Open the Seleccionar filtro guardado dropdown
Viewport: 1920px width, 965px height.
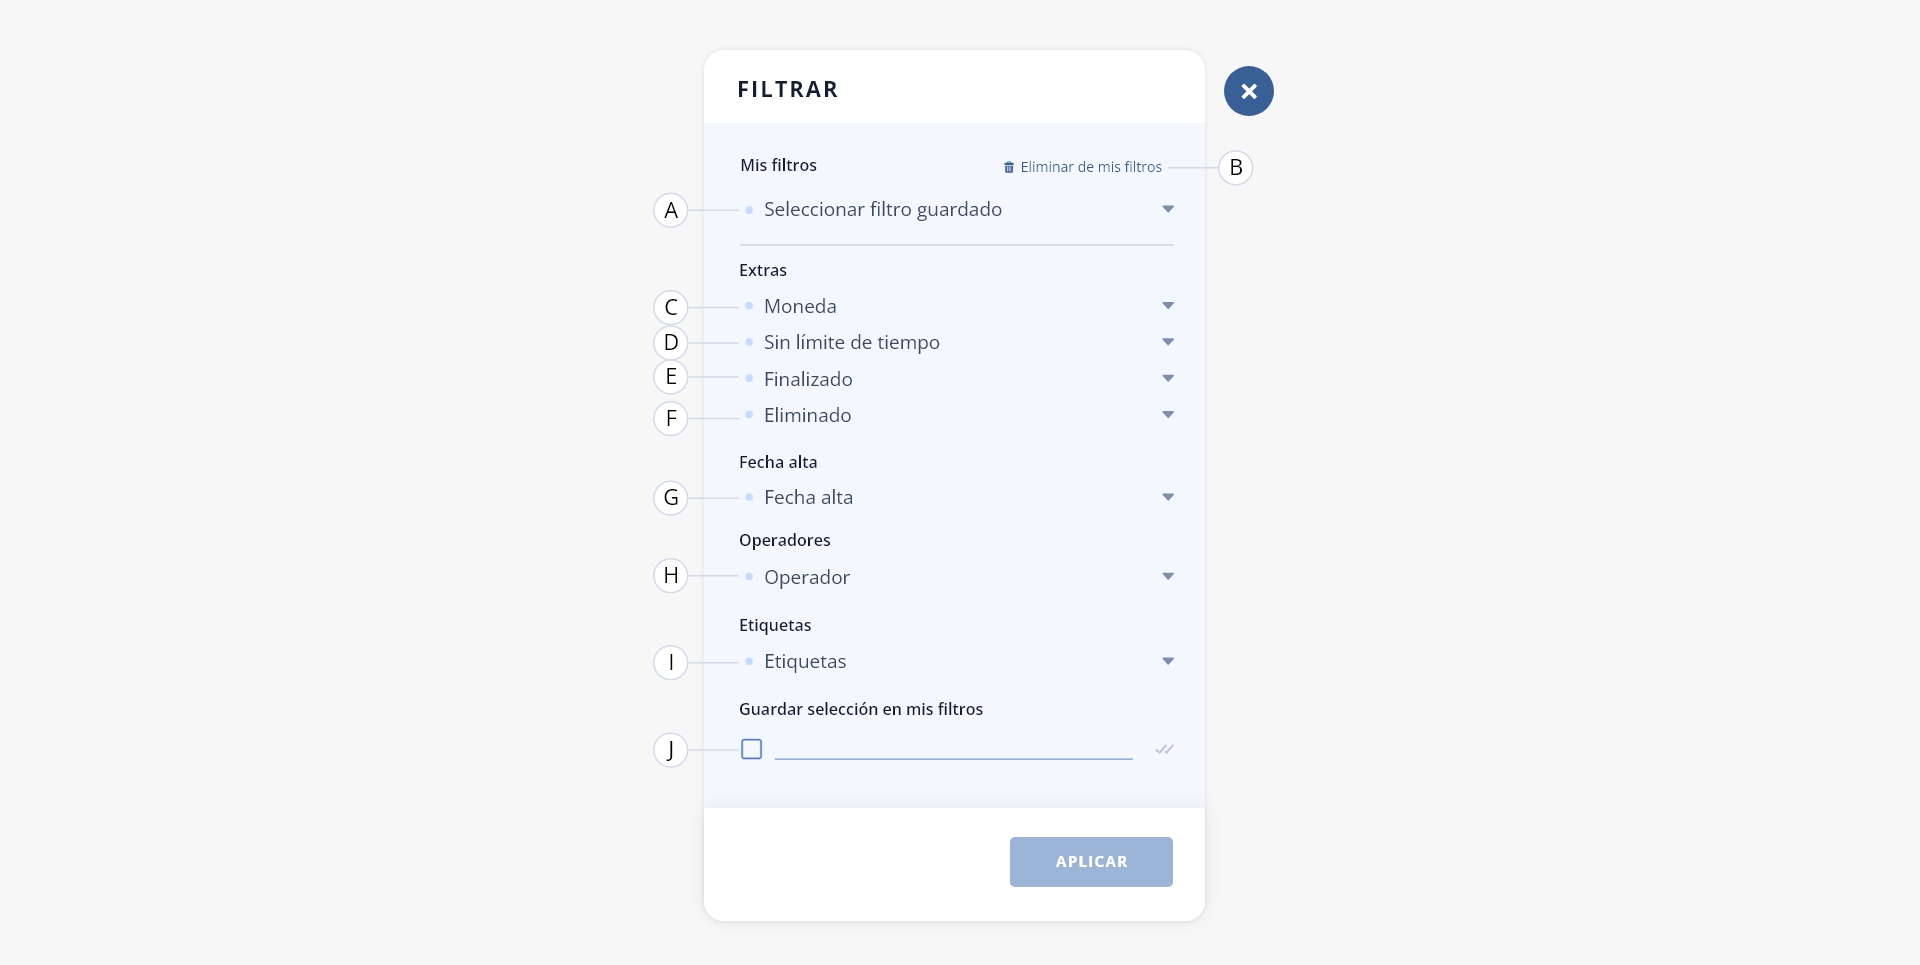(957, 209)
